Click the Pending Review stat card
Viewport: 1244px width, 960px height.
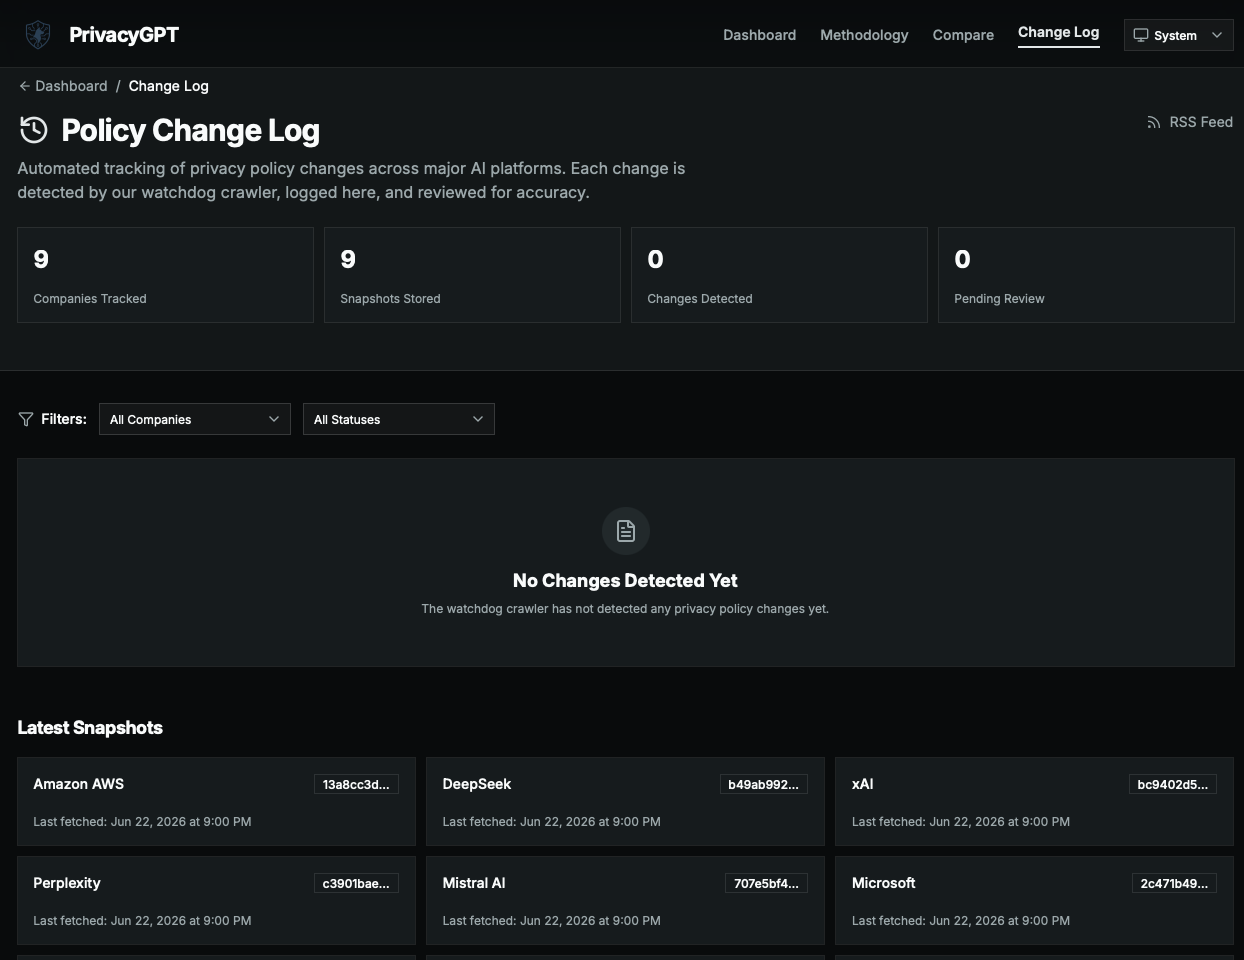point(1086,275)
